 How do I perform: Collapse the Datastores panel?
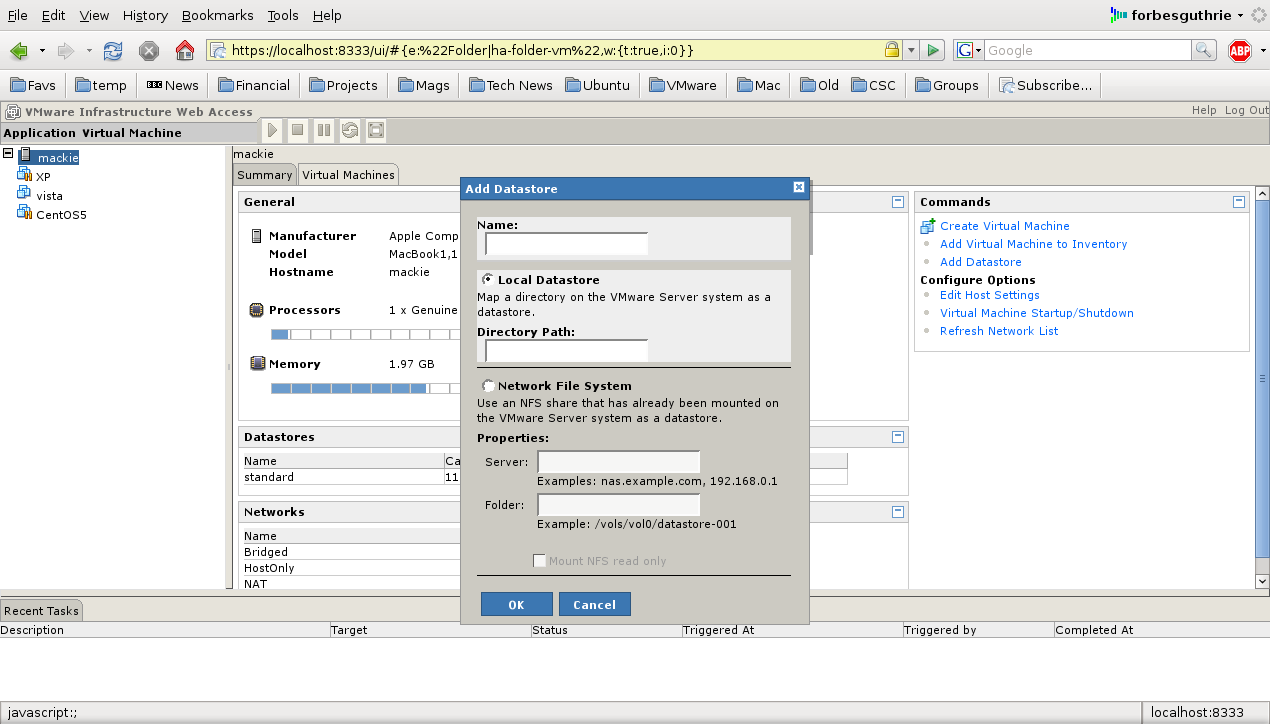(x=898, y=437)
